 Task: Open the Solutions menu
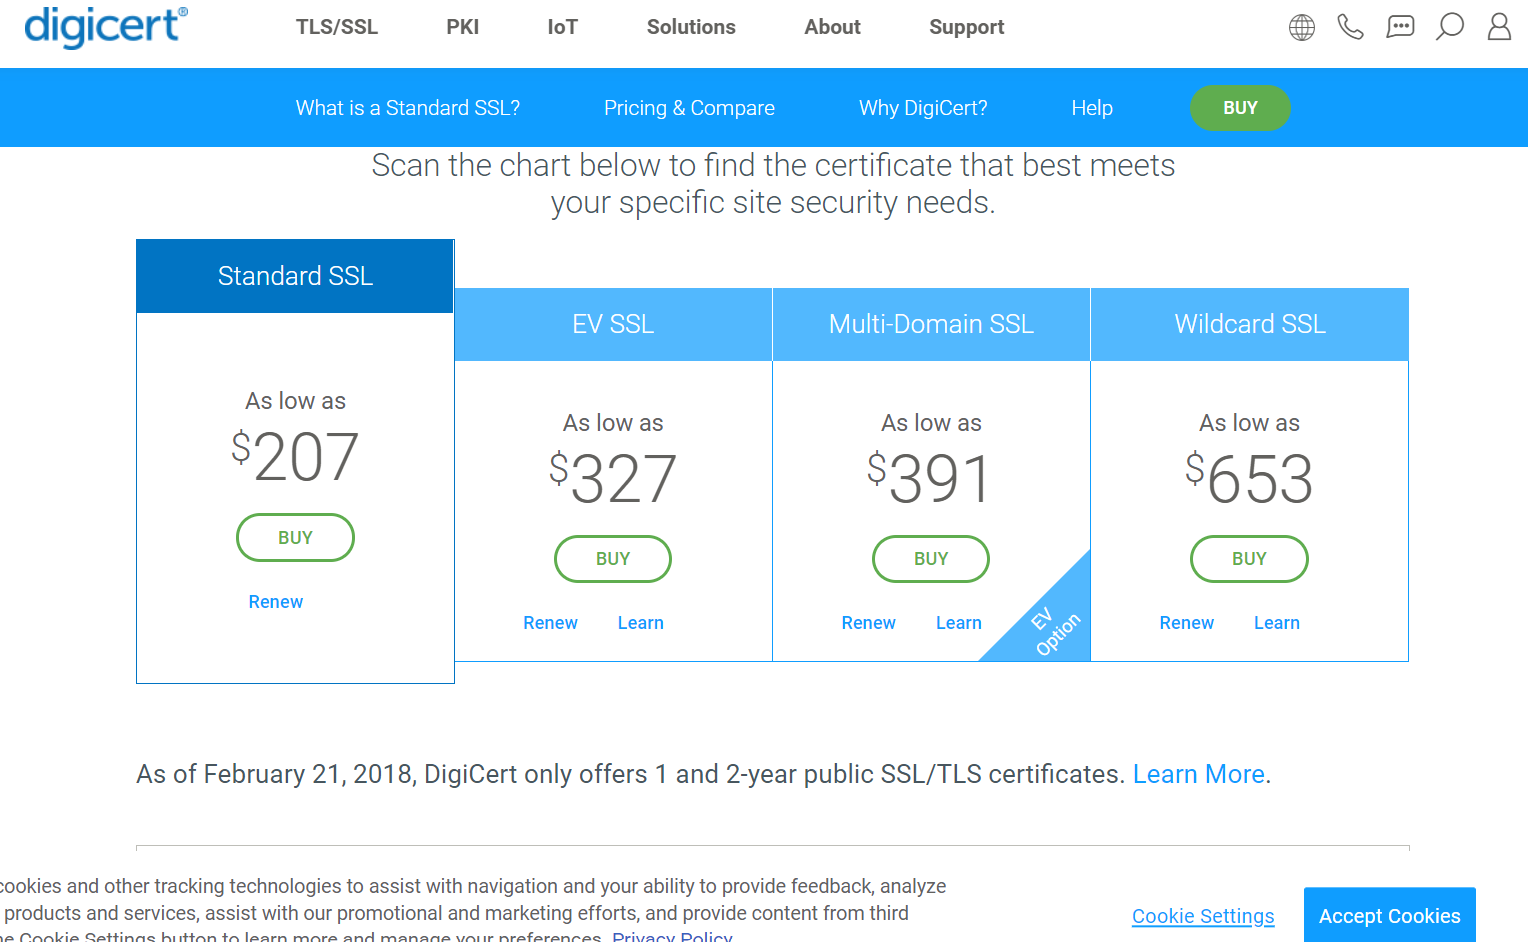[691, 27]
